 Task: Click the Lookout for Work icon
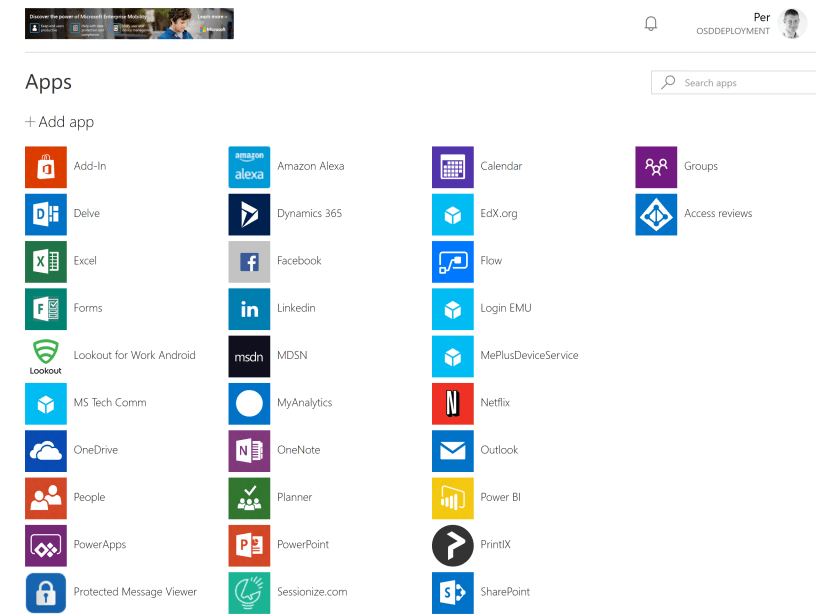(46, 356)
